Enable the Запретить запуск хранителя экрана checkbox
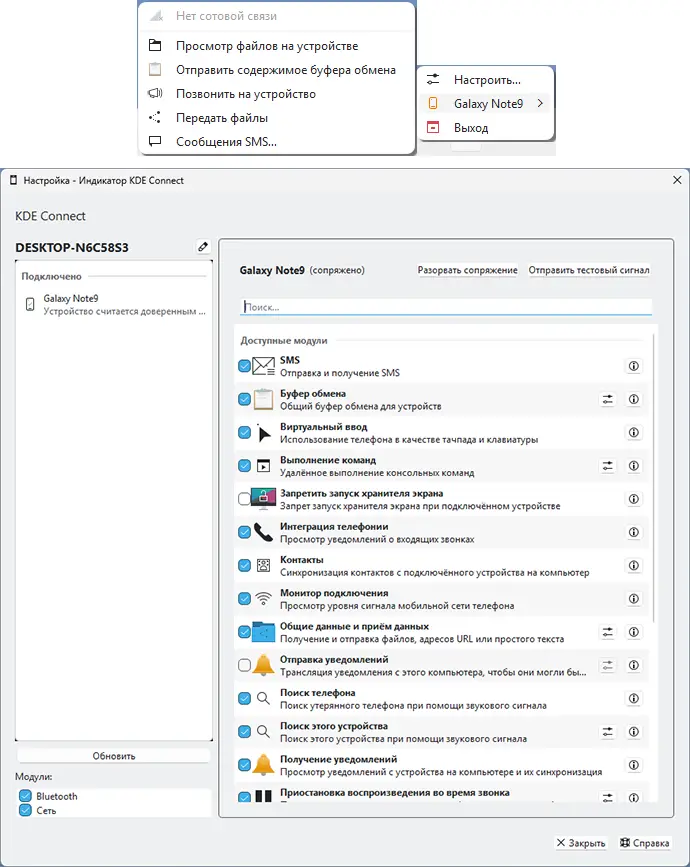 pyautogui.click(x=245, y=499)
